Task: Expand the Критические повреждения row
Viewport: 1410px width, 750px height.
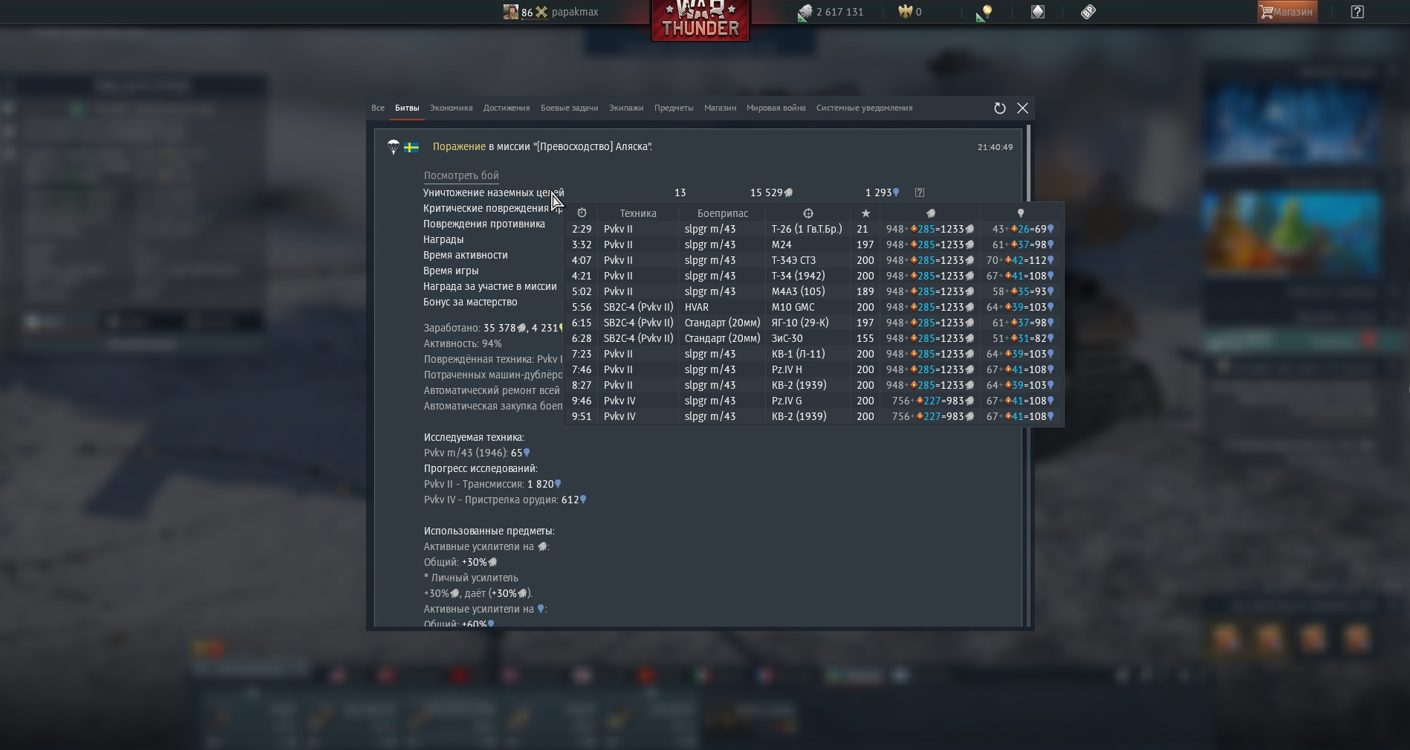Action: click(x=485, y=209)
